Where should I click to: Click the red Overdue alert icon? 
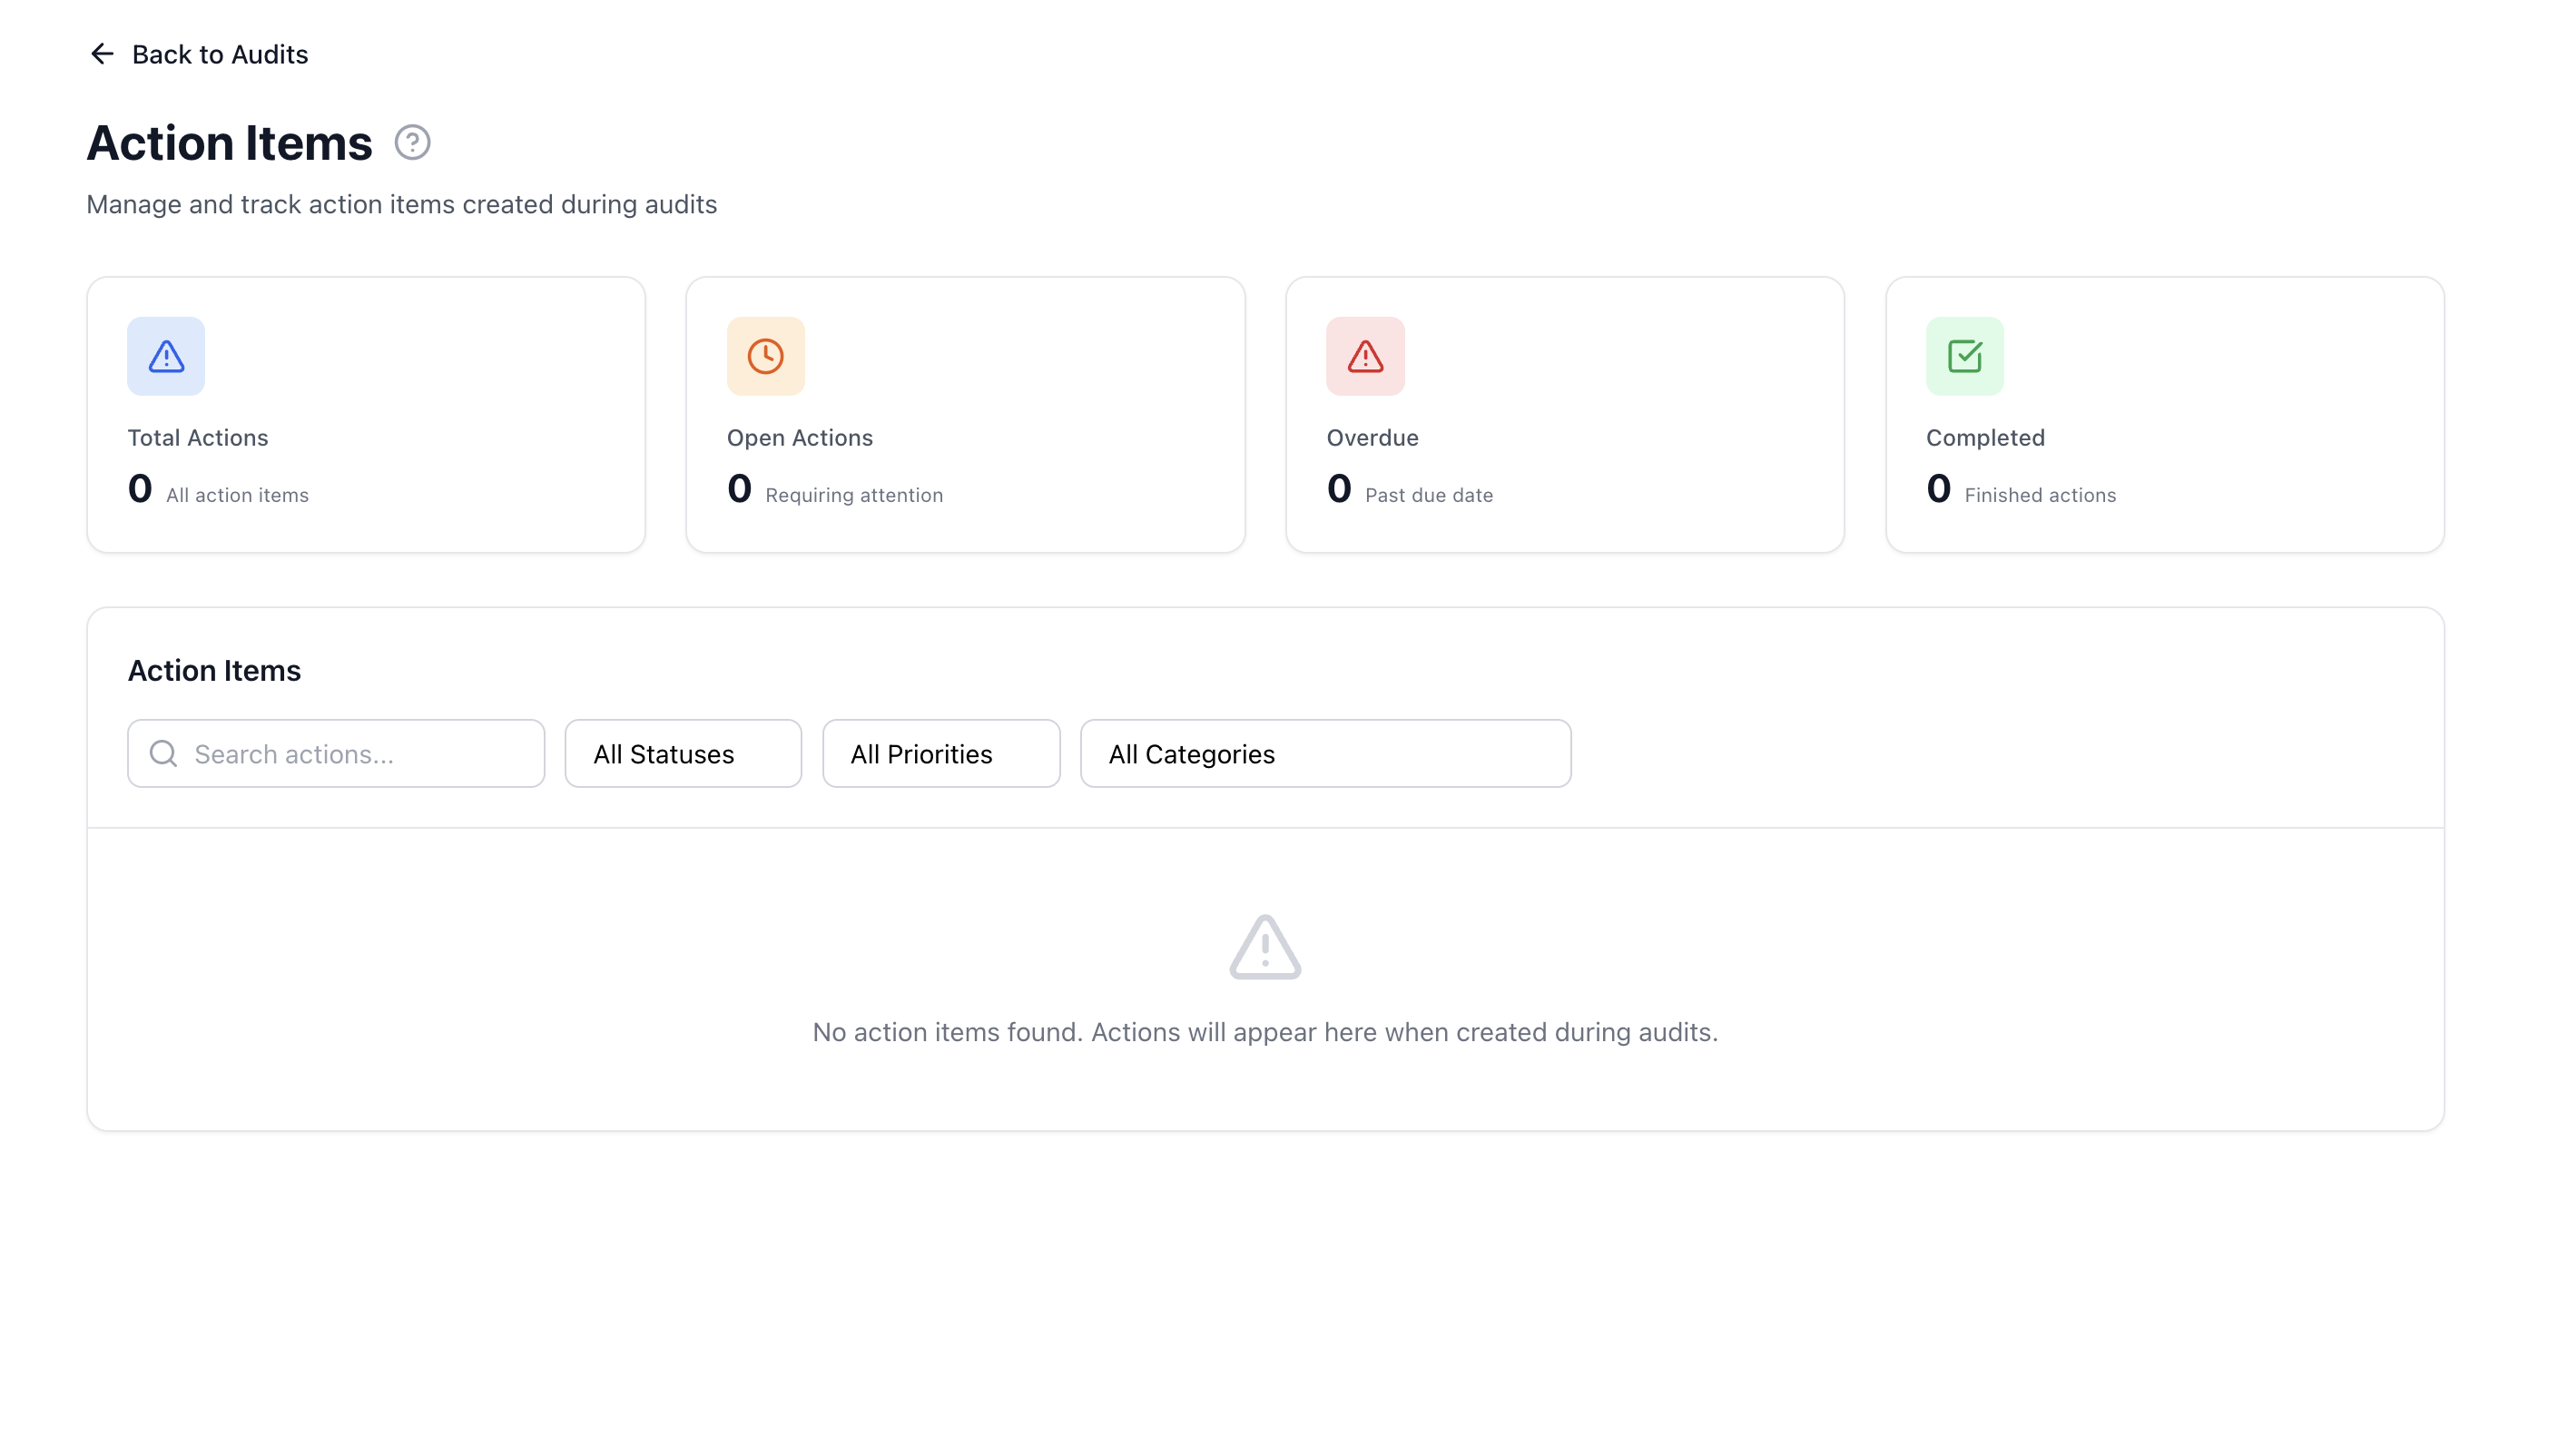coord(1364,355)
